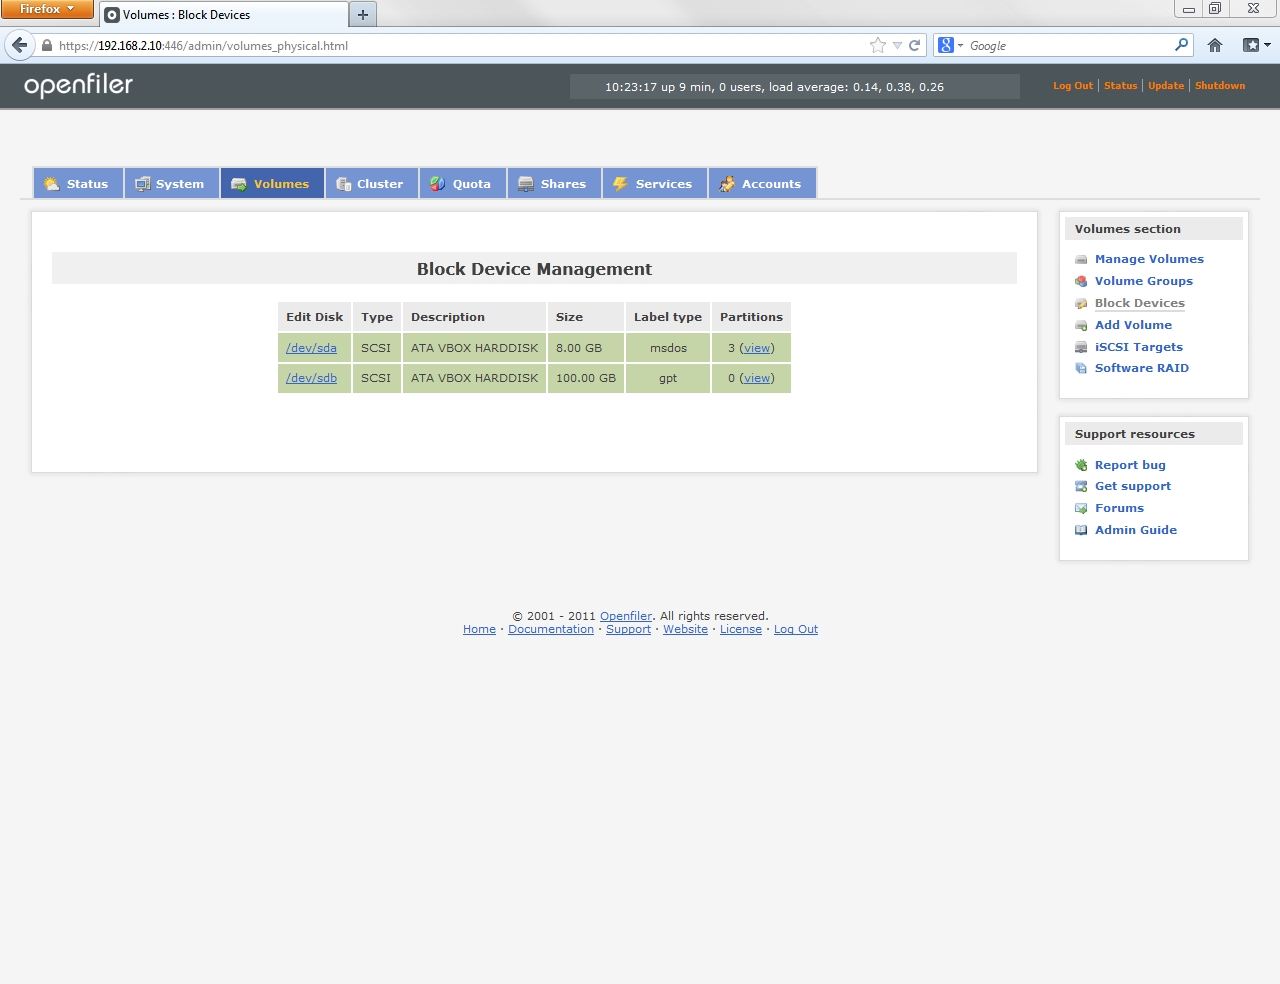Open the Shares tab

point(553,184)
